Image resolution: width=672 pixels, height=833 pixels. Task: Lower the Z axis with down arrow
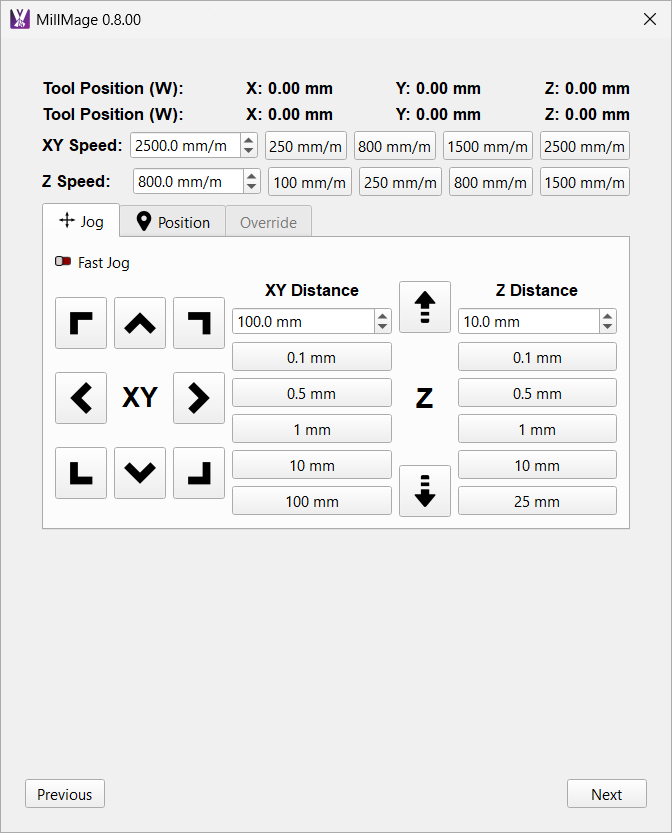[425, 491]
